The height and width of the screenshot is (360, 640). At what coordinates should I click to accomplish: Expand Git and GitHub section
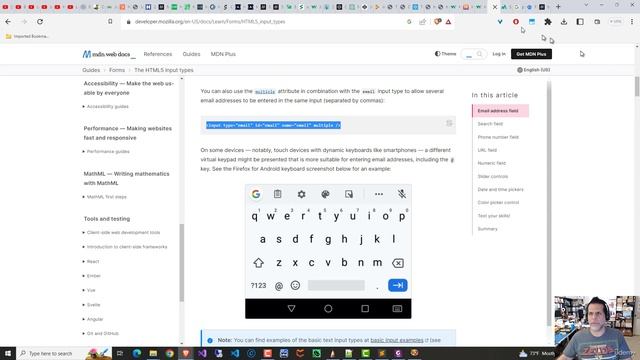coord(102,333)
